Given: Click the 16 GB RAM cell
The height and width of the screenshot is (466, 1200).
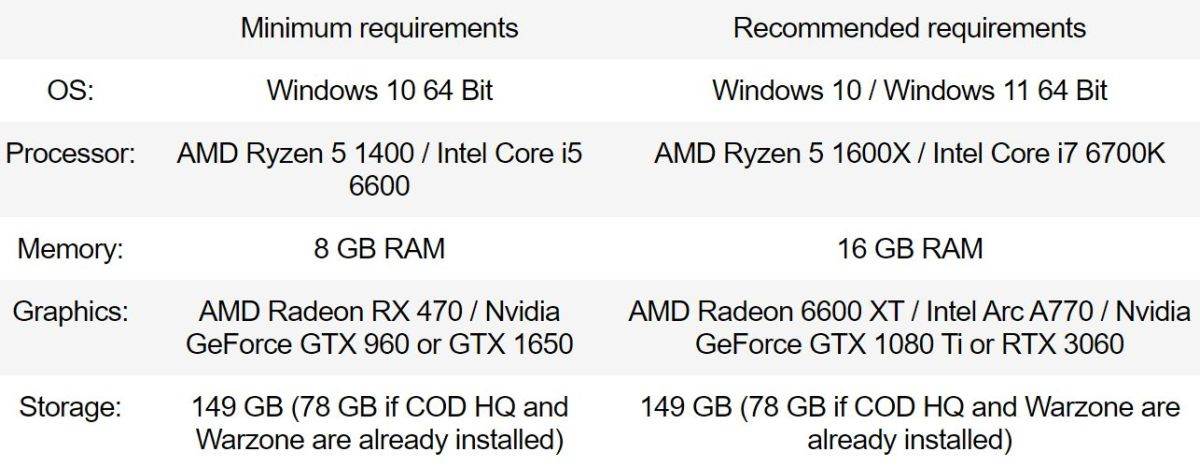Looking at the screenshot, I should click(909, 247).
